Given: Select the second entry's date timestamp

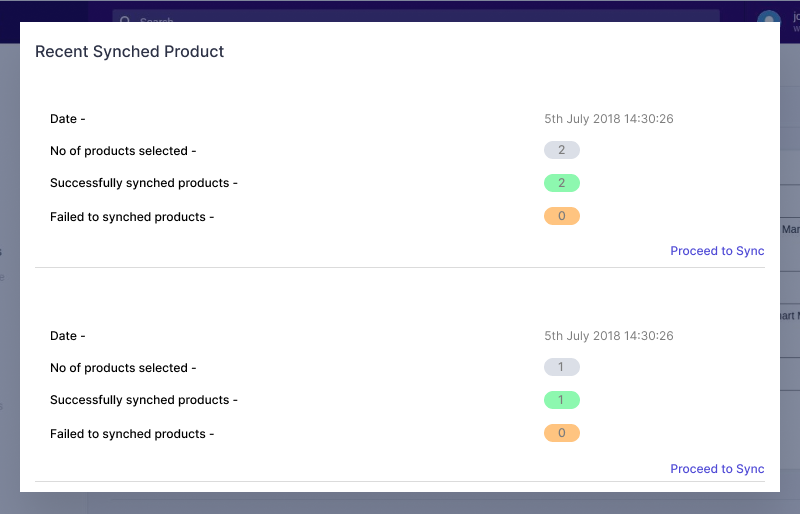Looking at the screenshot, I should (609, 336).
